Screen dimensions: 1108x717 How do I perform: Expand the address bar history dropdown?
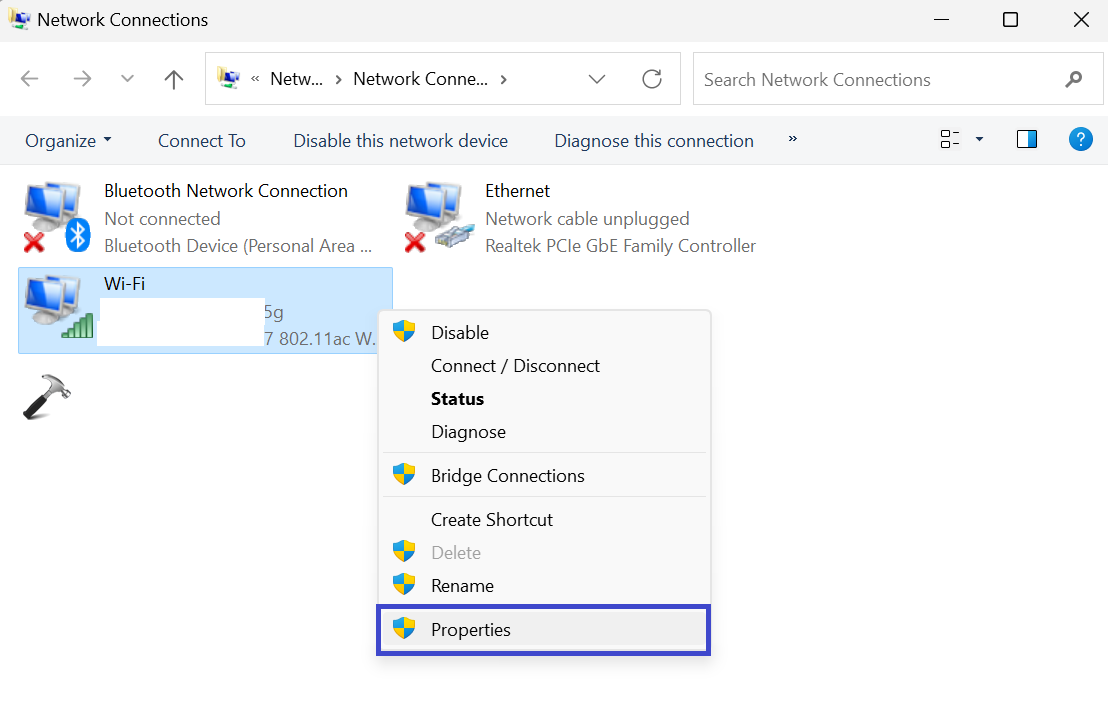click(x=597, y=79)
